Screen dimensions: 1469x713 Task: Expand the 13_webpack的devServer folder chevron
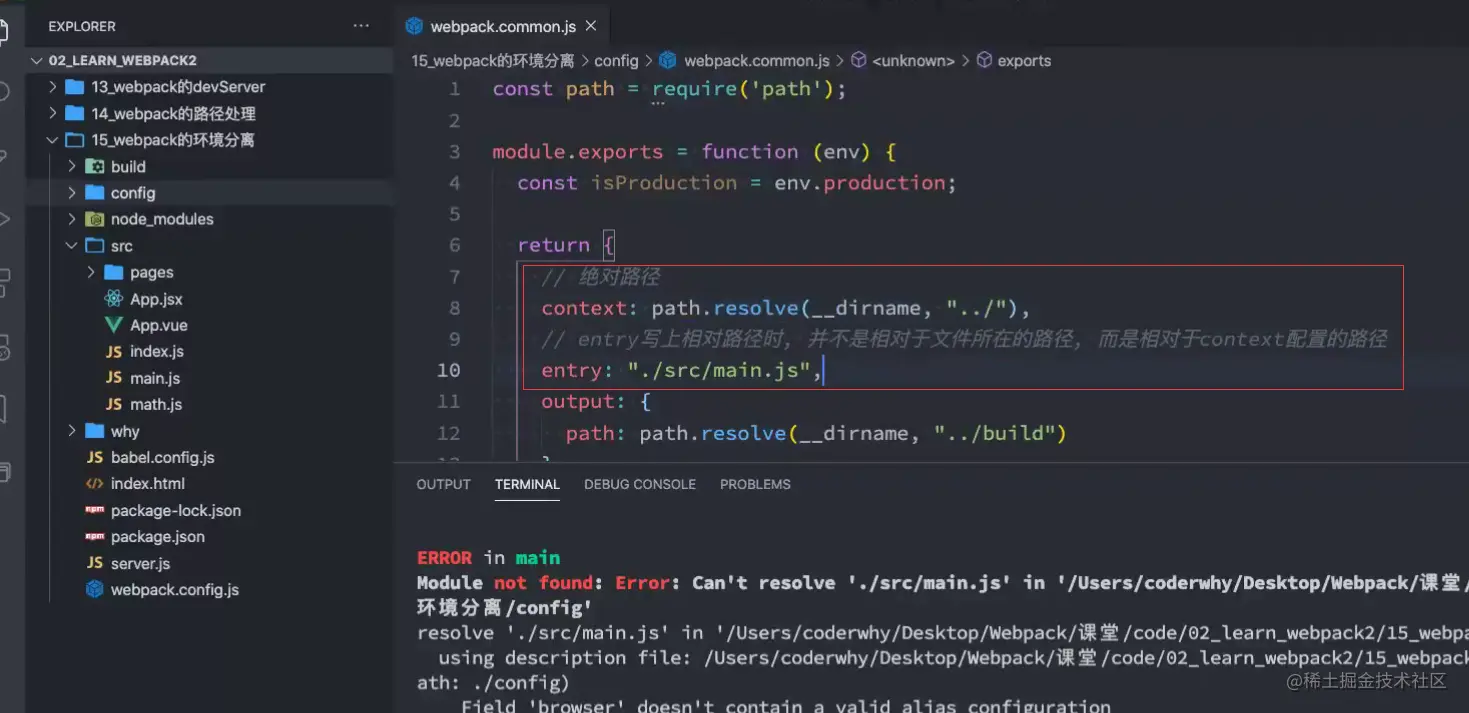tap(53, 87)
